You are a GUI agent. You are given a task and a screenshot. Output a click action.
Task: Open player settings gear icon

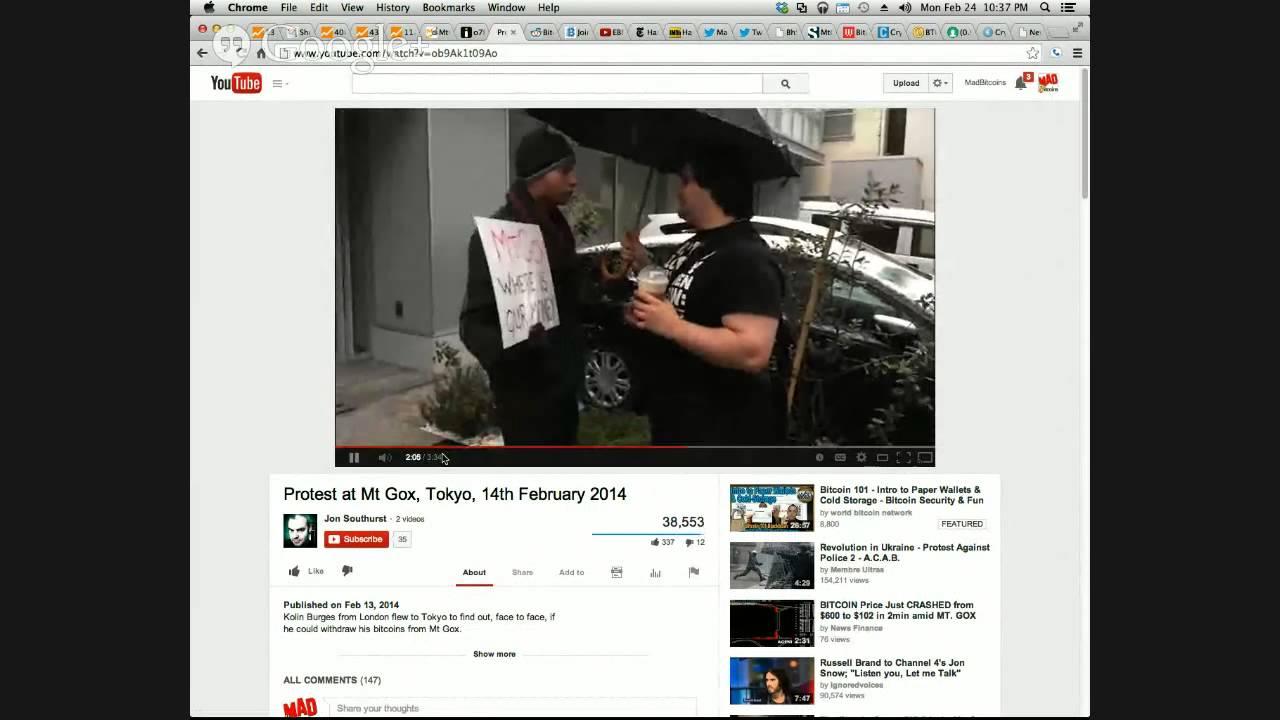(x=861, y=458)
